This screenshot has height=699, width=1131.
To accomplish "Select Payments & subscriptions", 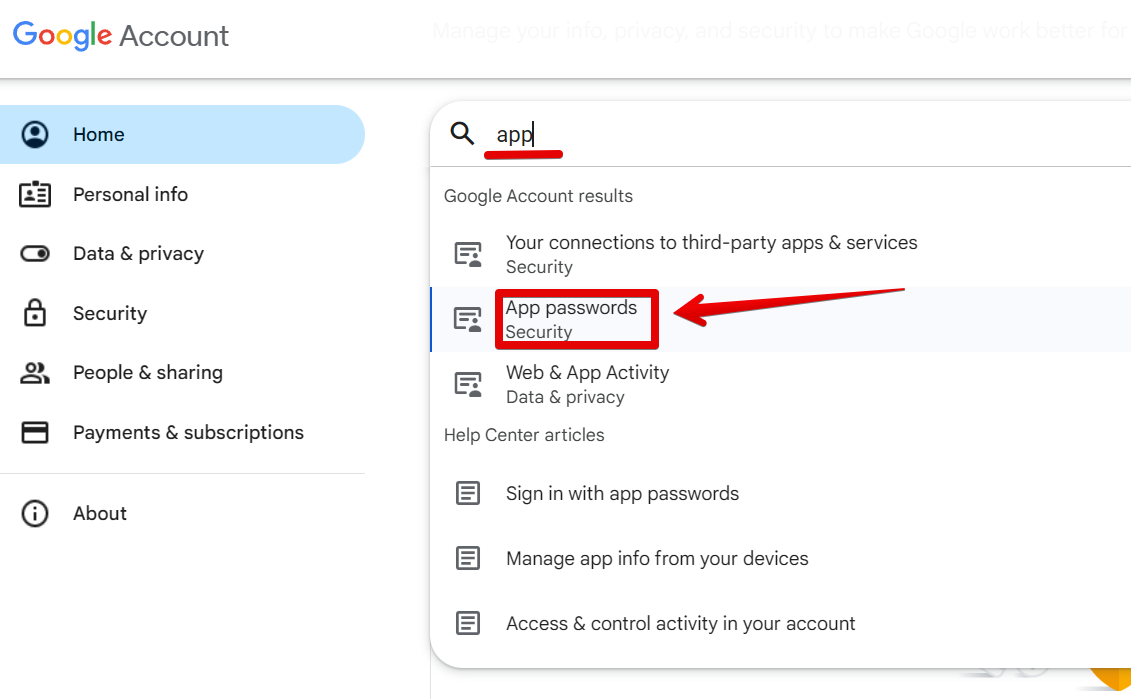I will pos(182,432).
